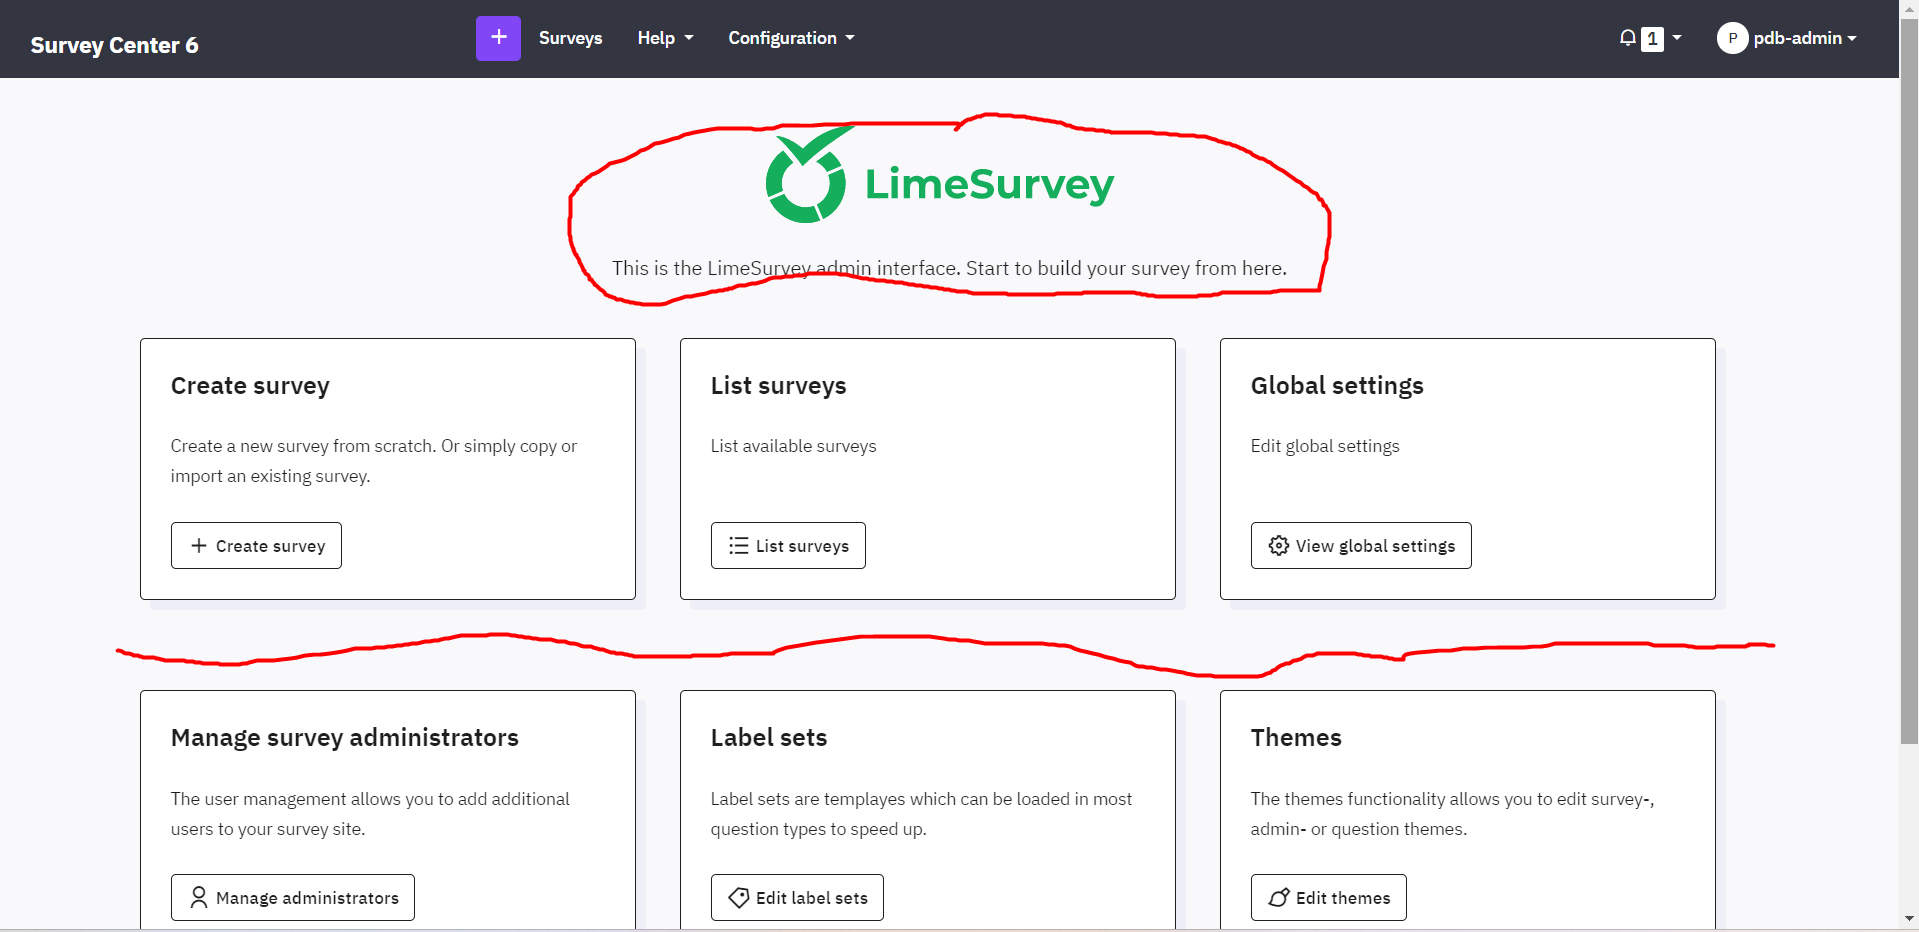Open the pdb-admin account dropdown
The image size is (1919, 932).
coord(1805,38)
